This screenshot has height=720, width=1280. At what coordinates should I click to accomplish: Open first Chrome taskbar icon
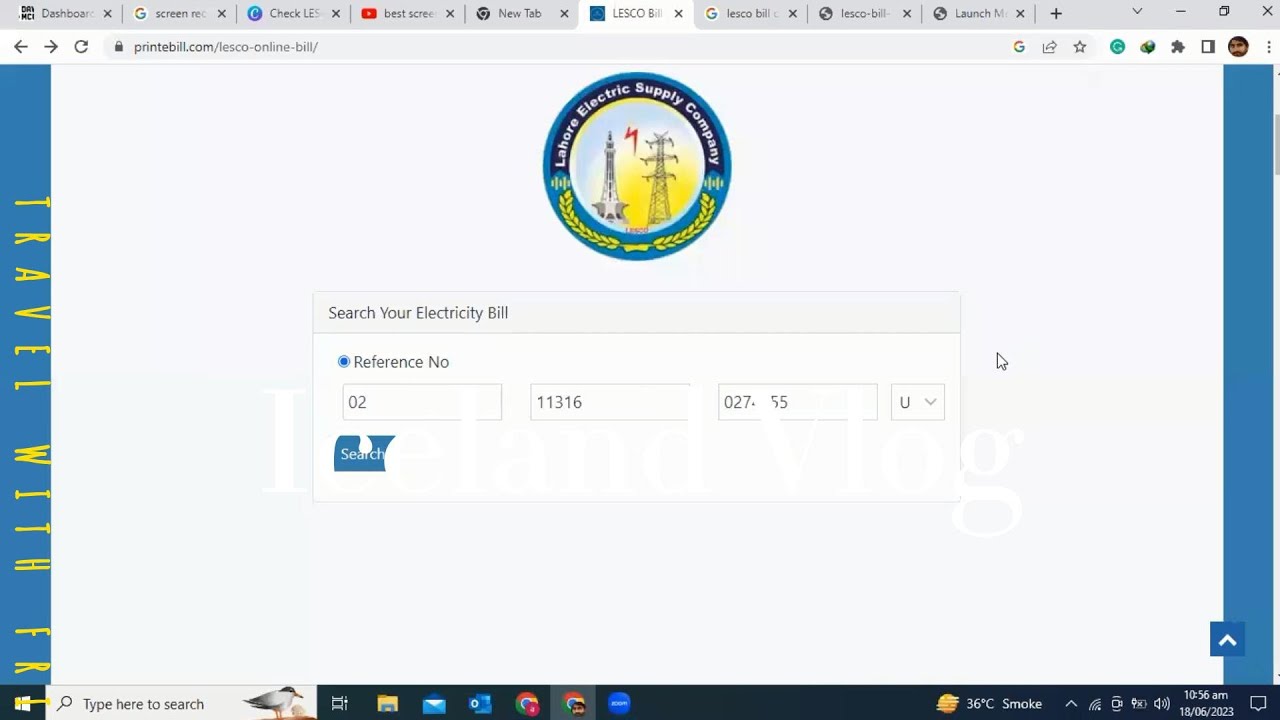(x=527, y=703)
